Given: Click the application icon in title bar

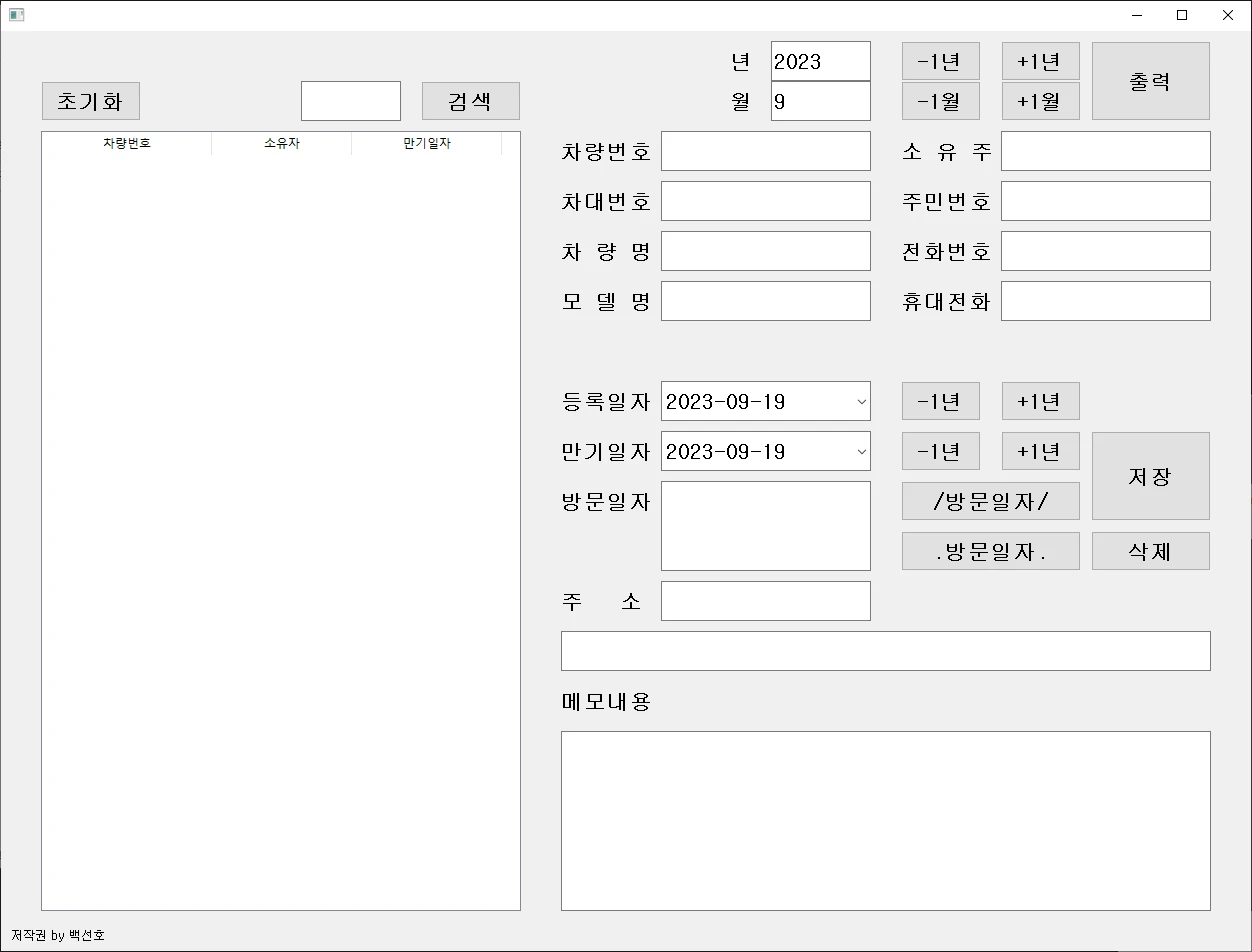Looking at the screenshot, I should (x=16, y=15).
